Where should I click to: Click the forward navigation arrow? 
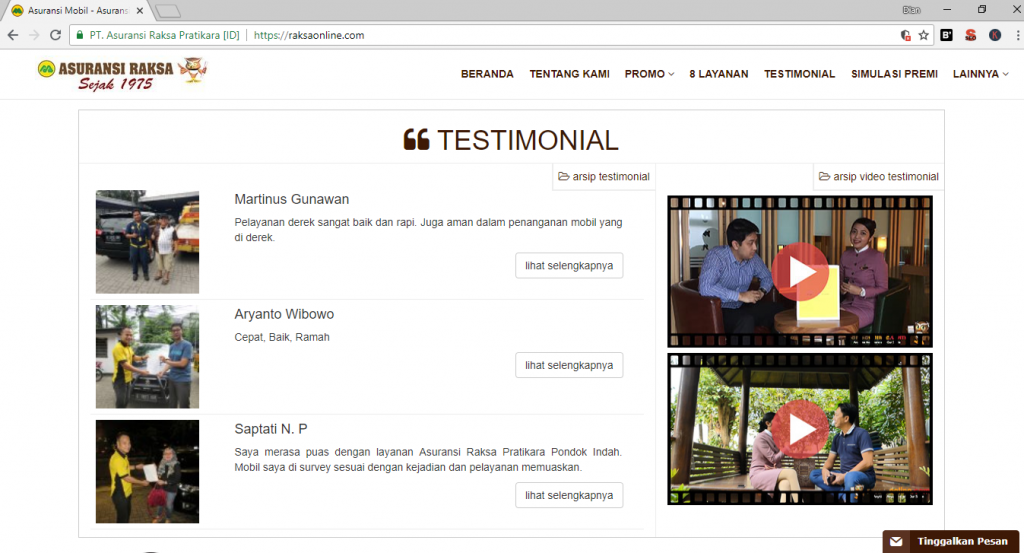click(x=34, y=35)
